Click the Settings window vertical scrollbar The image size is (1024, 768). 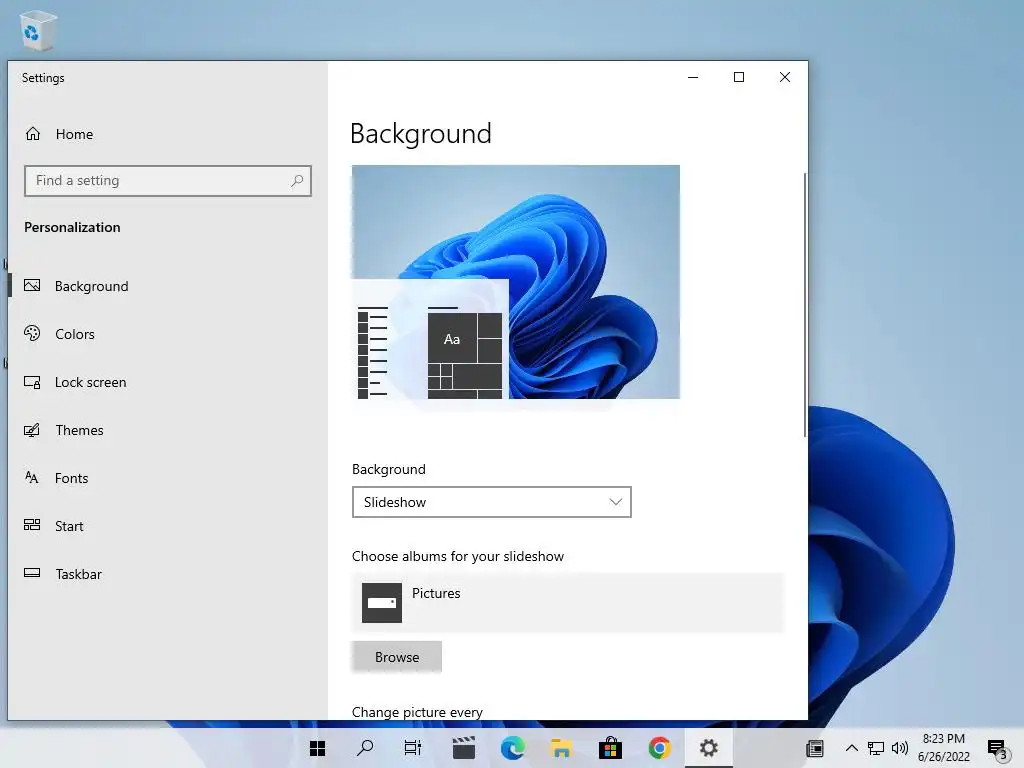click(x=805, y=305)
